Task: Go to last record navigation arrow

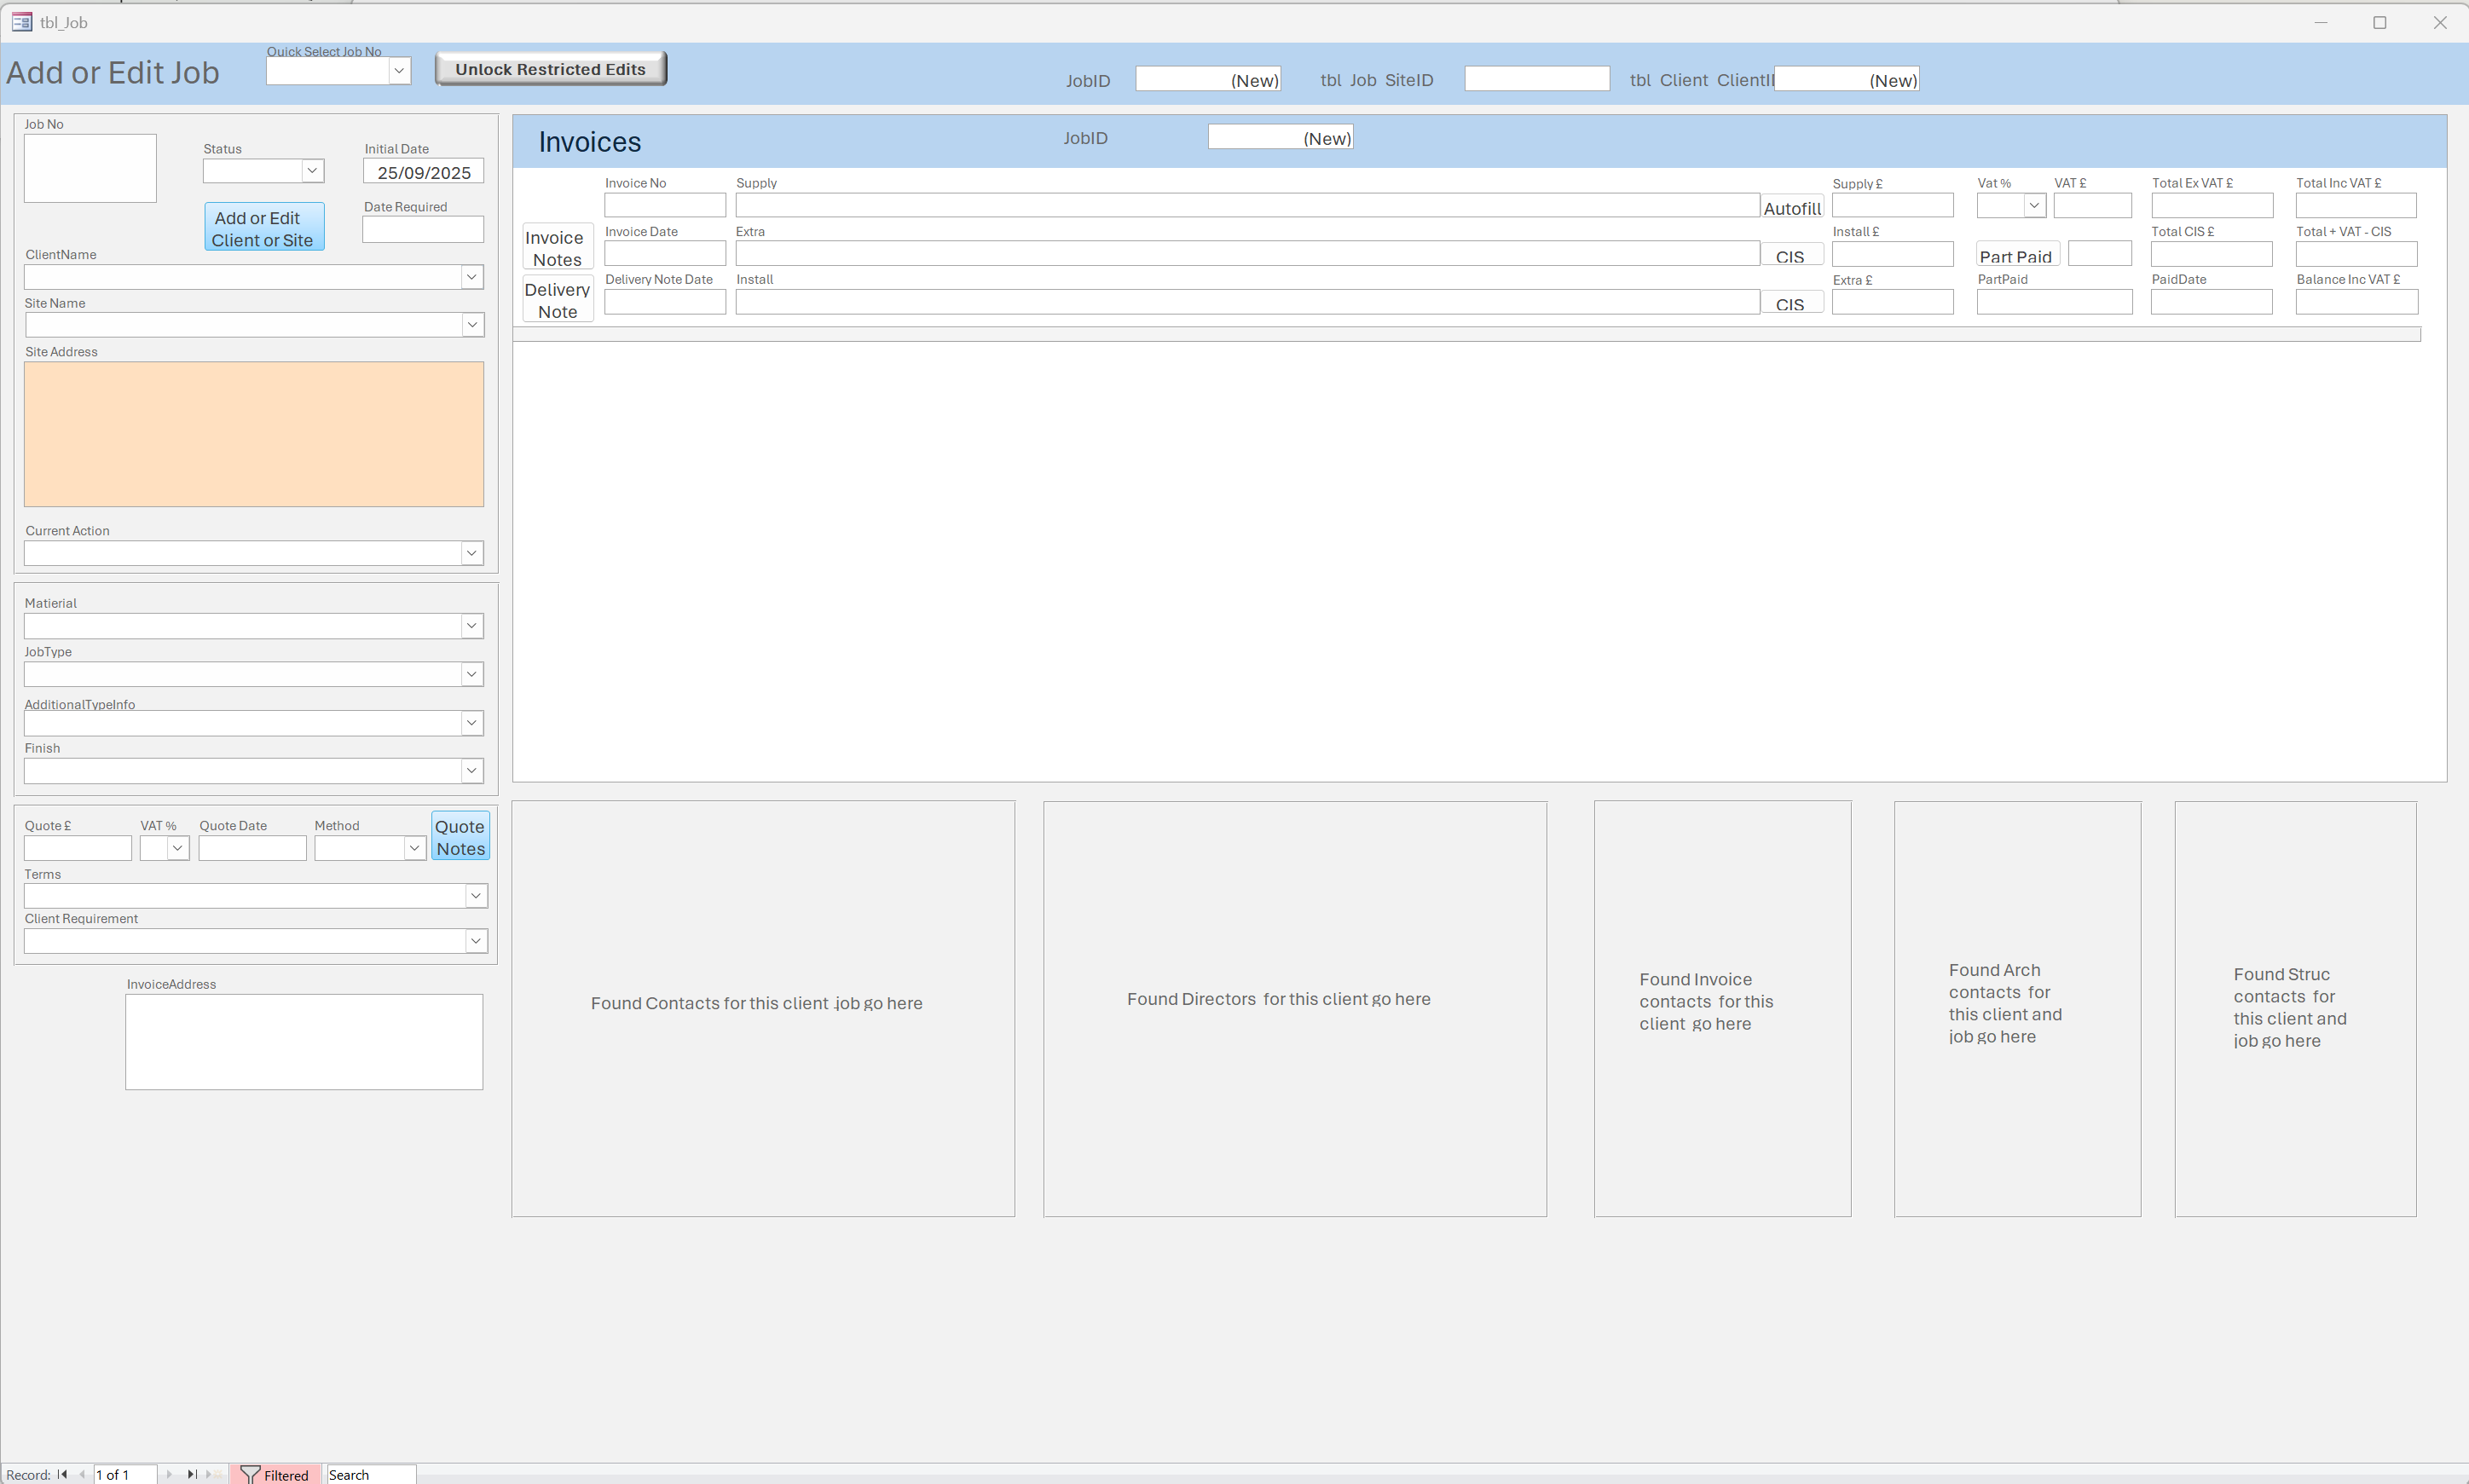Action: pyautogui.click(x=192, y=1474)
